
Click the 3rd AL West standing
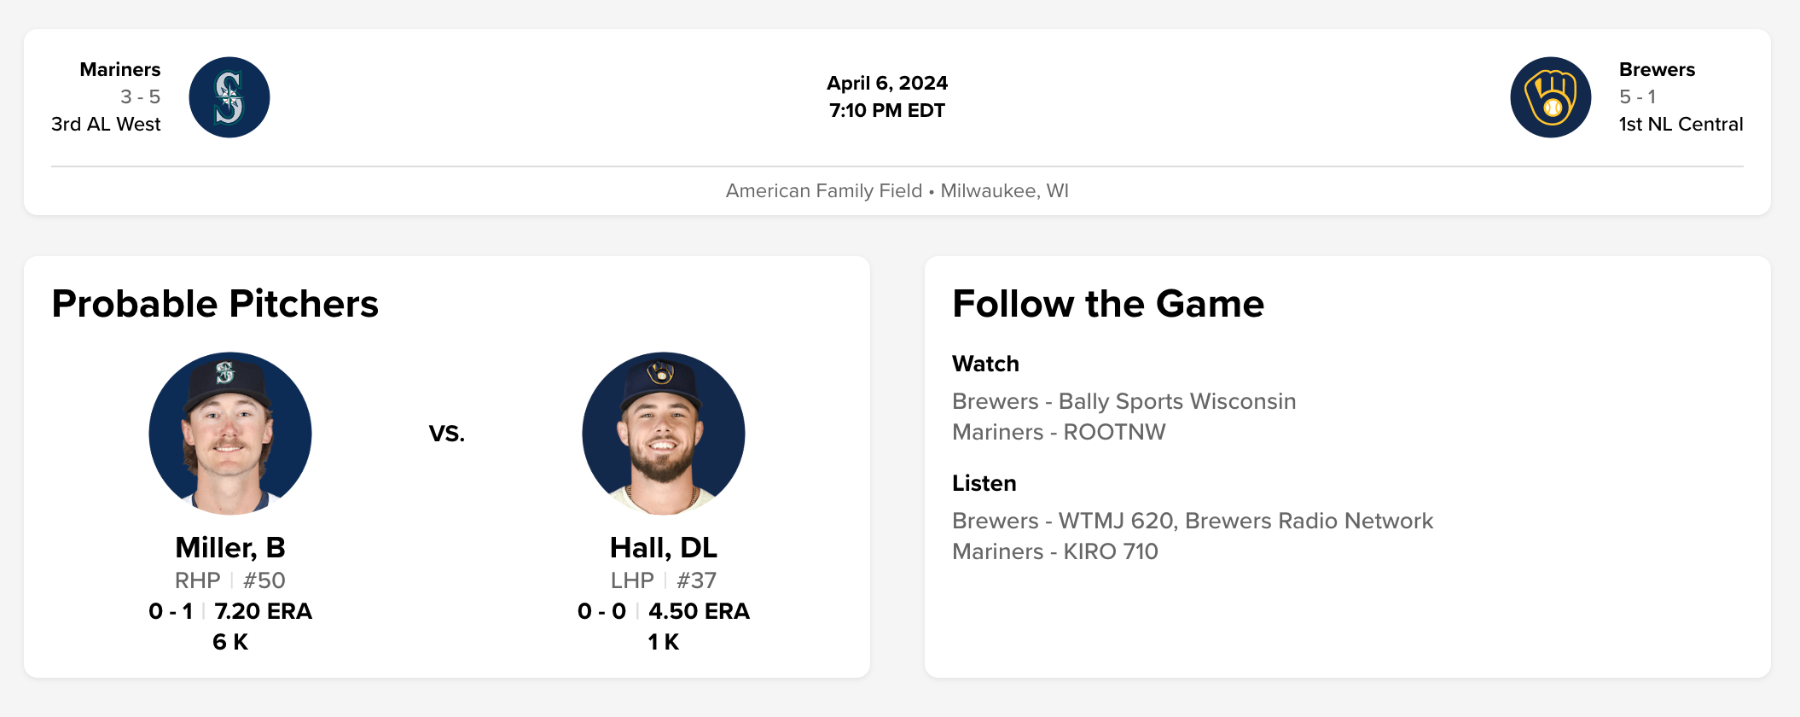point(106,124)
